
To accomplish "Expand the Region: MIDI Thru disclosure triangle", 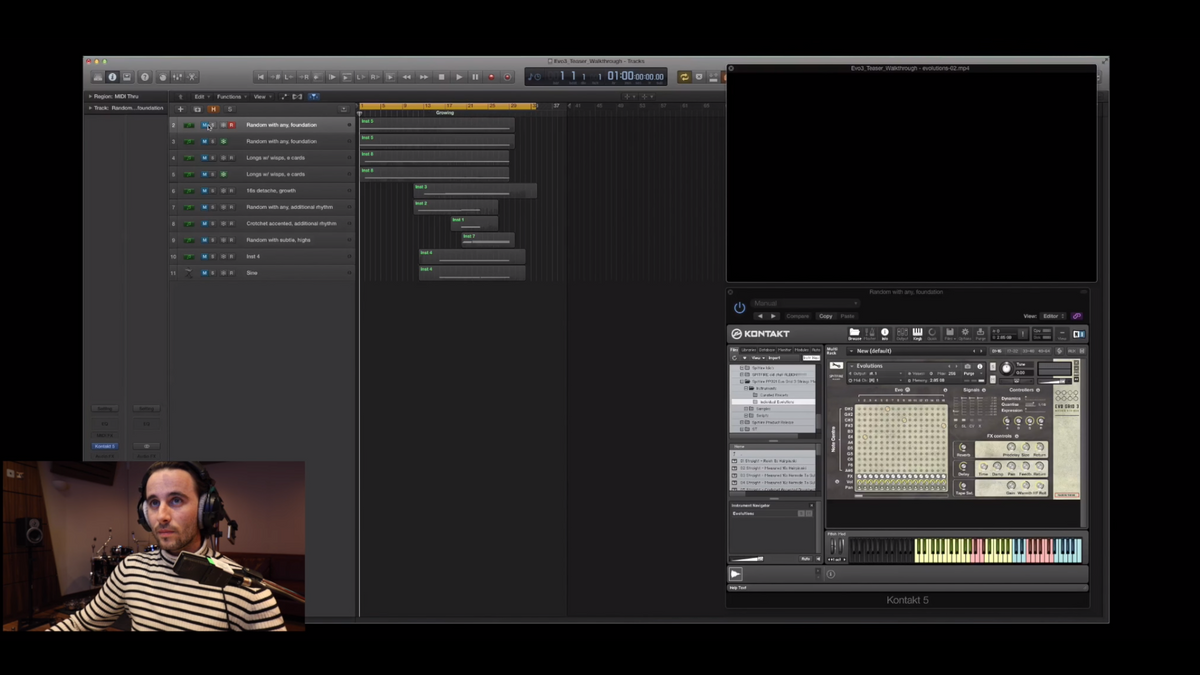I will tap(90, 96).
